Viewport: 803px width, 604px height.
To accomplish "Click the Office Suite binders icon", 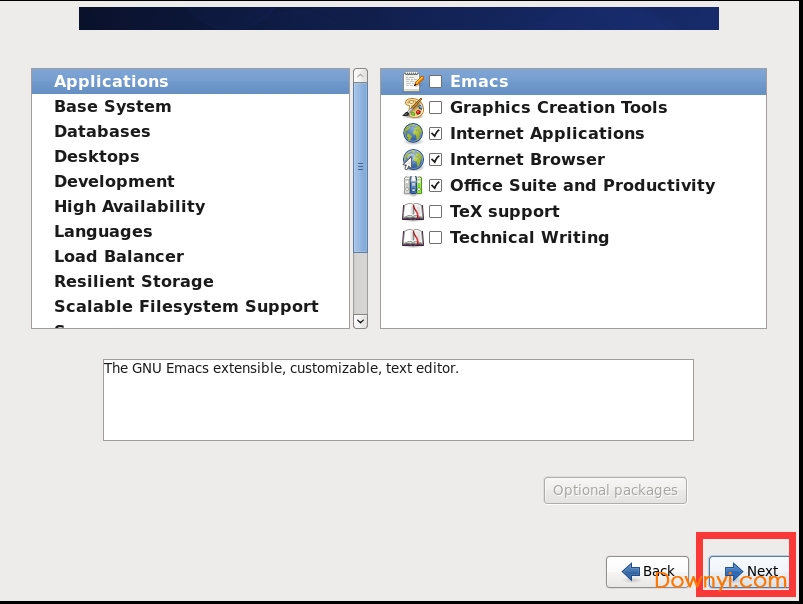I will coord(413,186).
